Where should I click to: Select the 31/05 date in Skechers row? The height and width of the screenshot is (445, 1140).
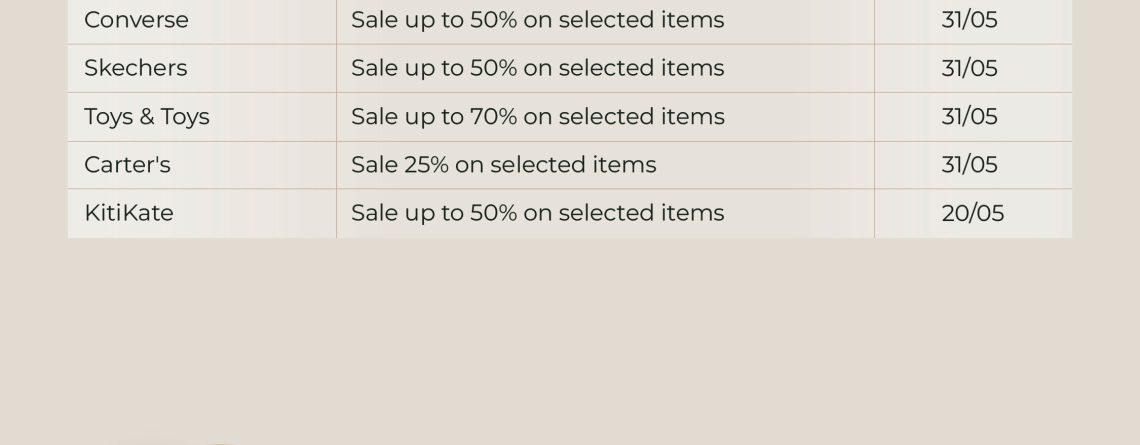tap(969, 68)
